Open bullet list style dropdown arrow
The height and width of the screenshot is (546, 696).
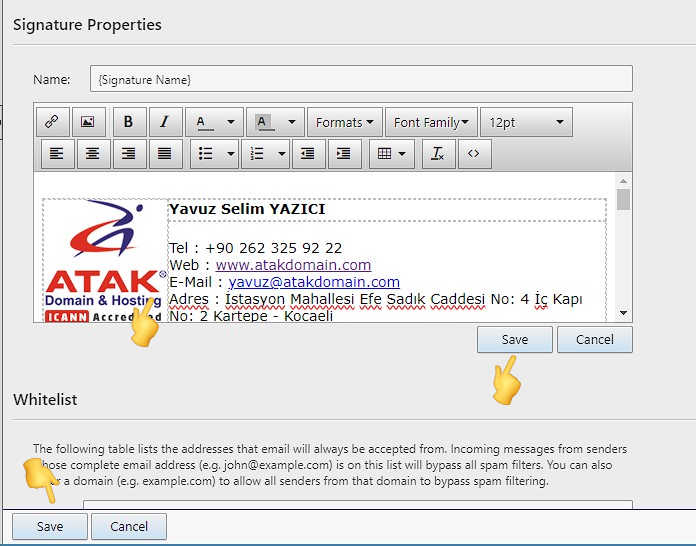click(x=231, y=154)
